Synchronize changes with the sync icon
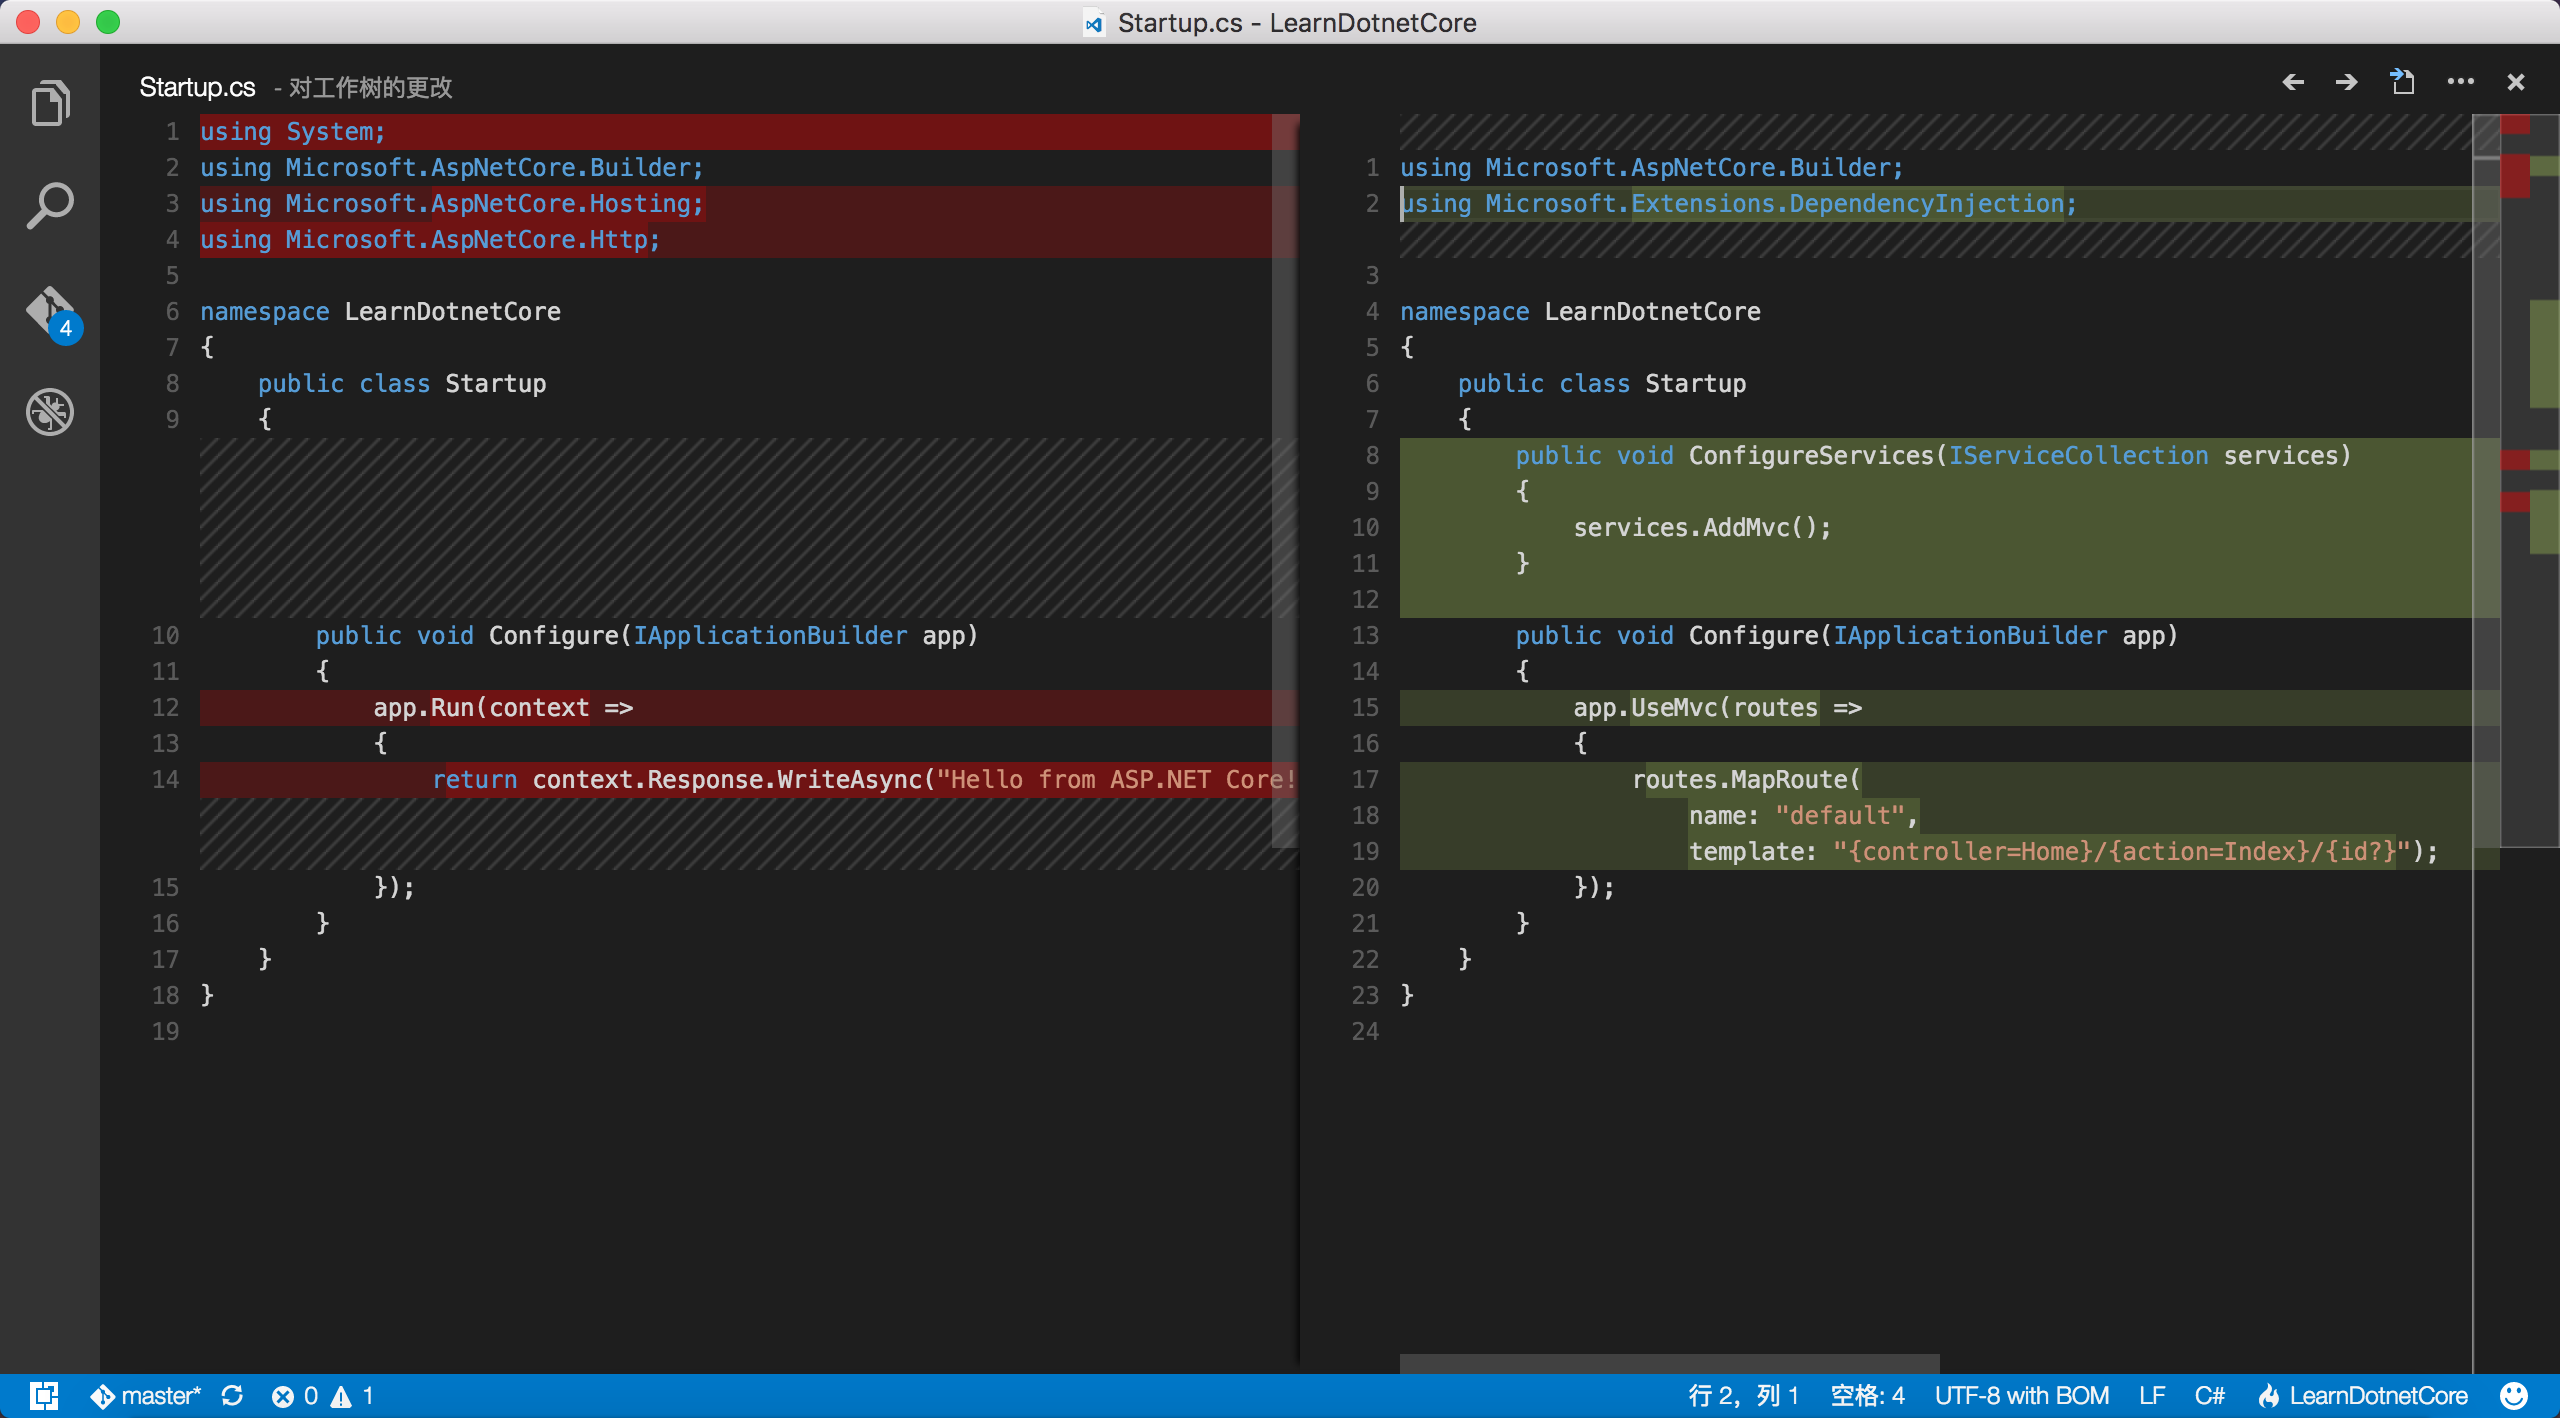 233,1395
